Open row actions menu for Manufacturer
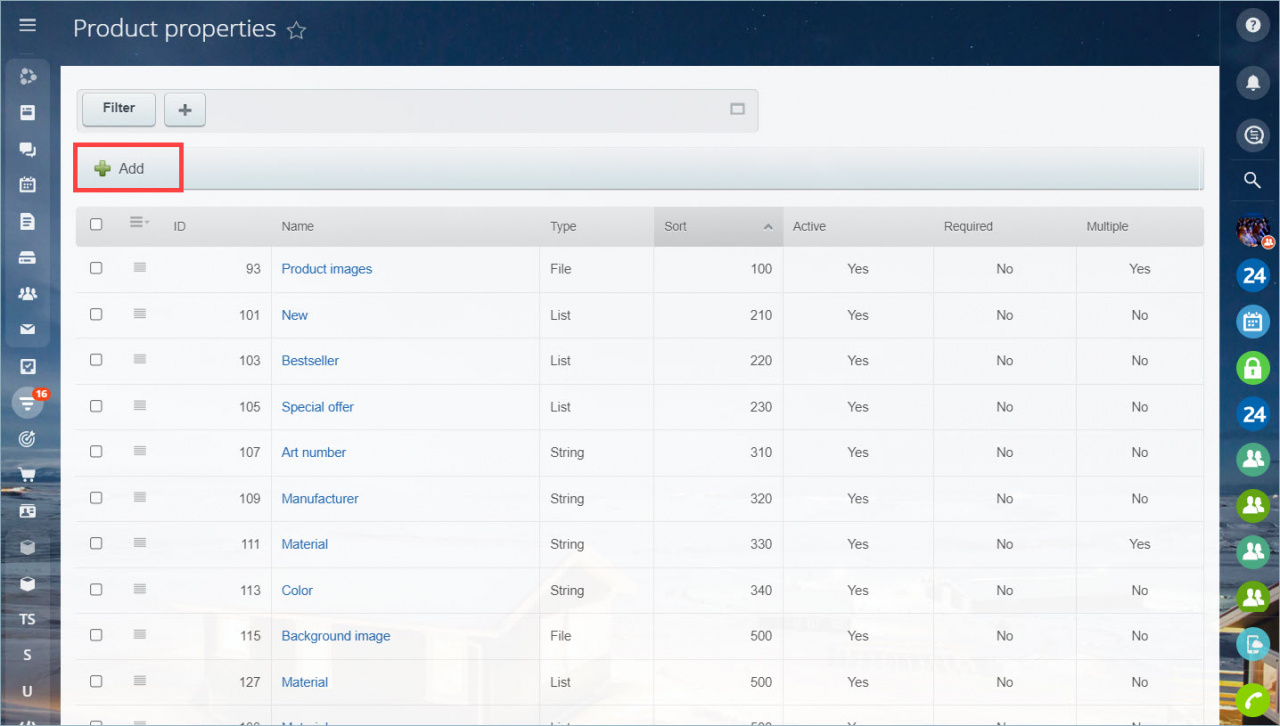1280x726 pixels. tap(140, 497)
